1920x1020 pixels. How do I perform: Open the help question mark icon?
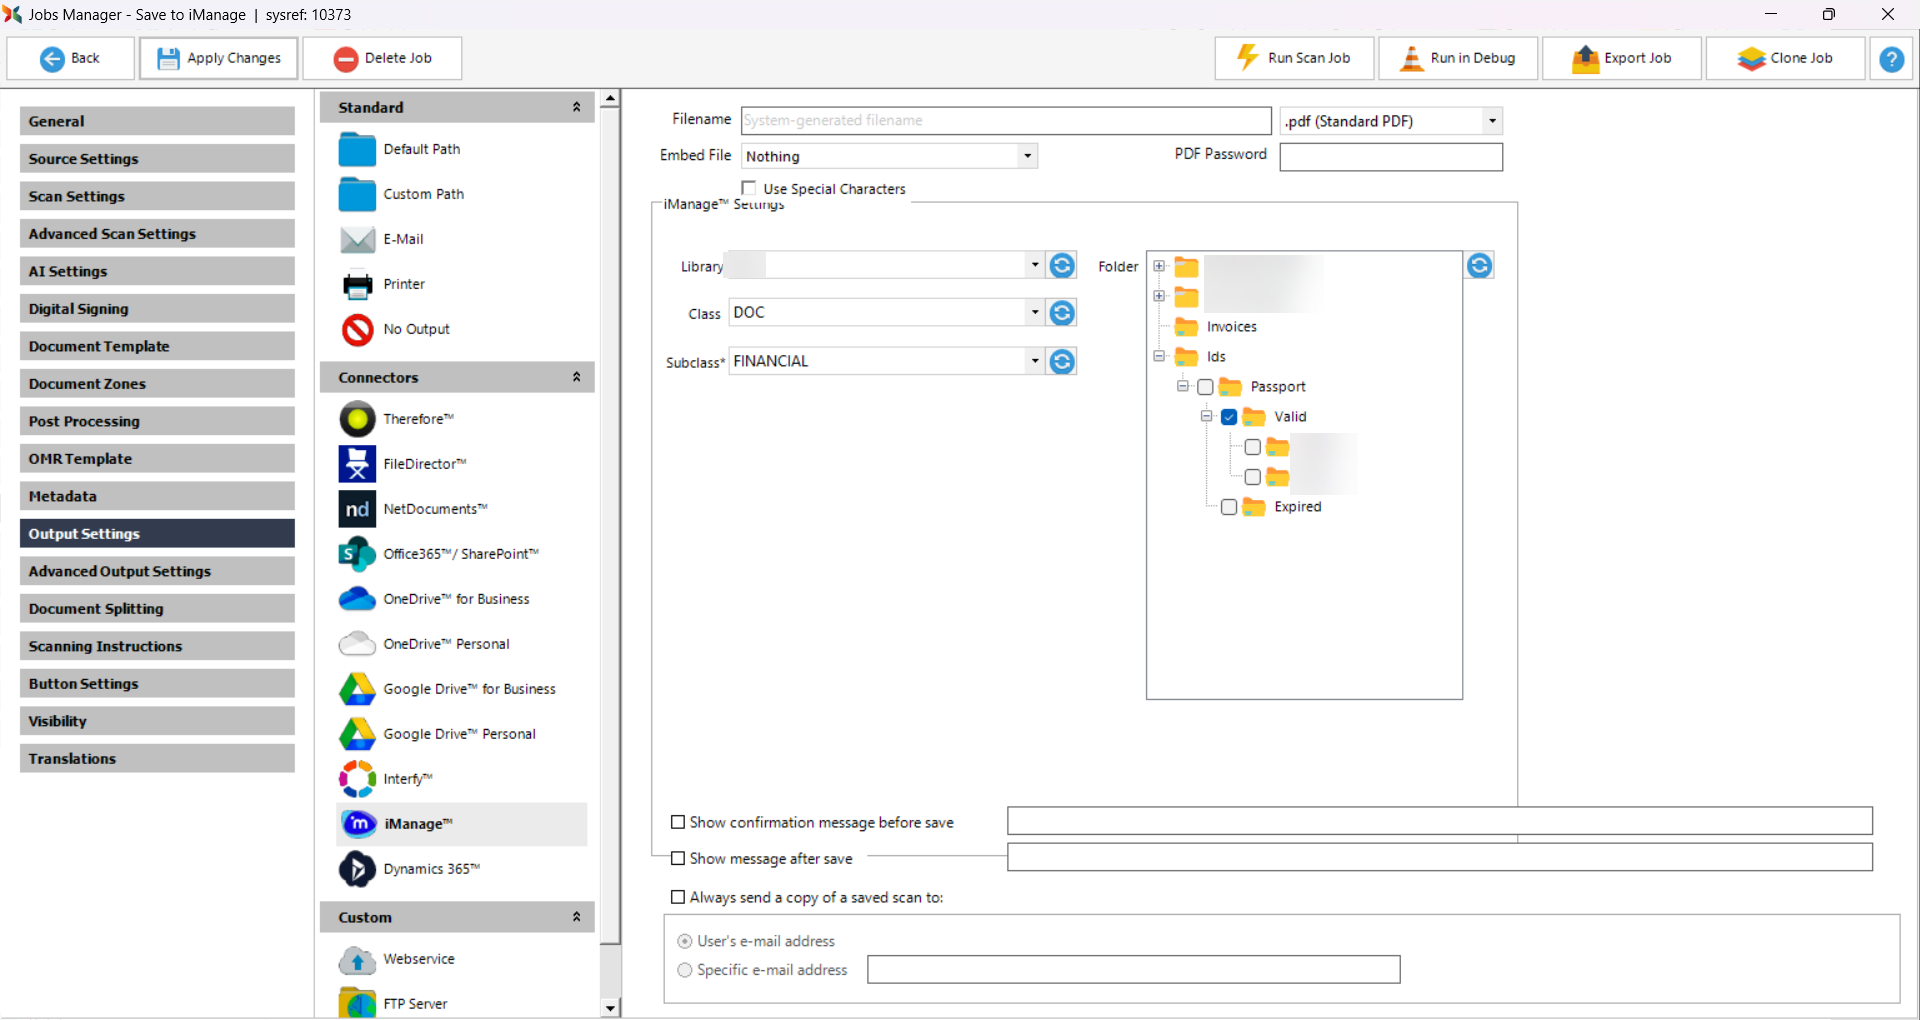[1891, 59]
